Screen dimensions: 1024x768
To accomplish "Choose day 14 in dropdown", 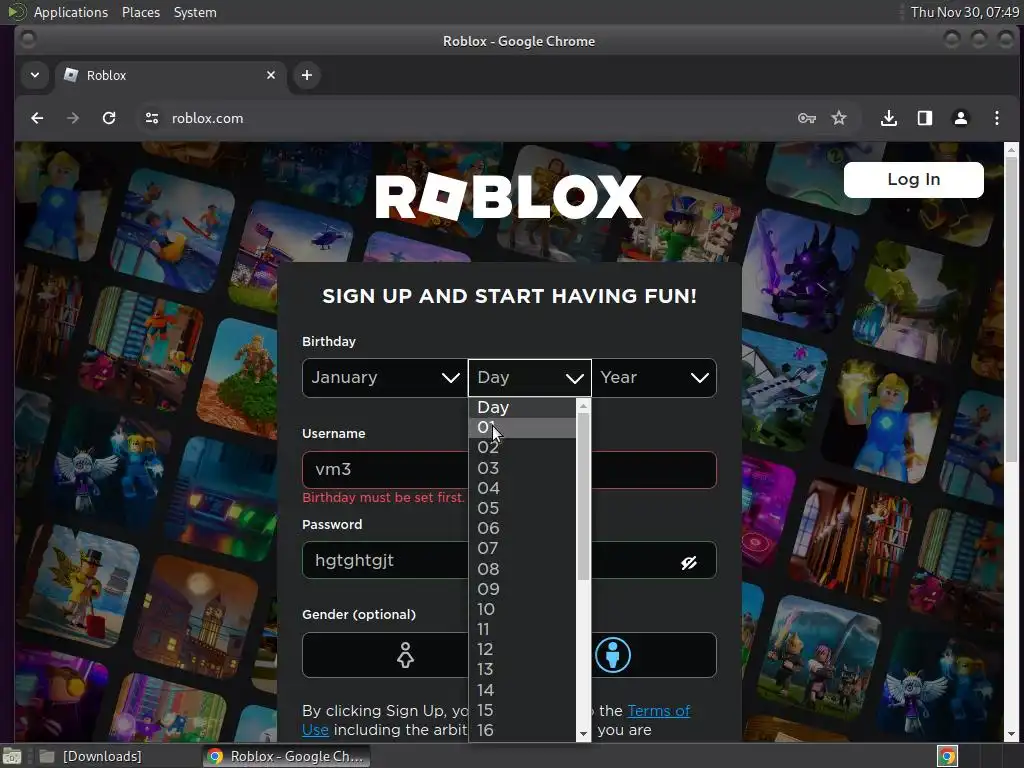I will coord(522,690).
